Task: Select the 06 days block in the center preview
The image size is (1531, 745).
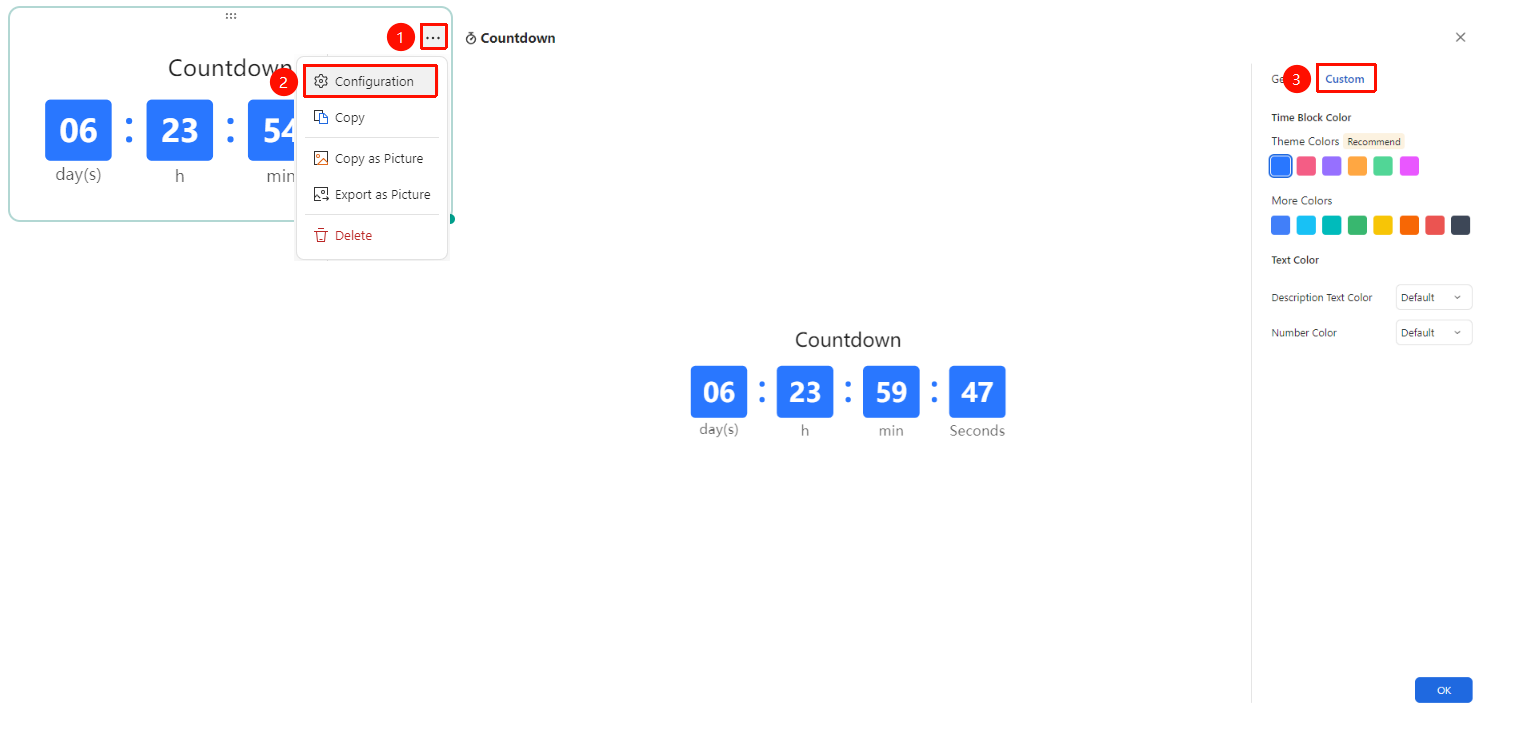Action: [x=719, y=392]
